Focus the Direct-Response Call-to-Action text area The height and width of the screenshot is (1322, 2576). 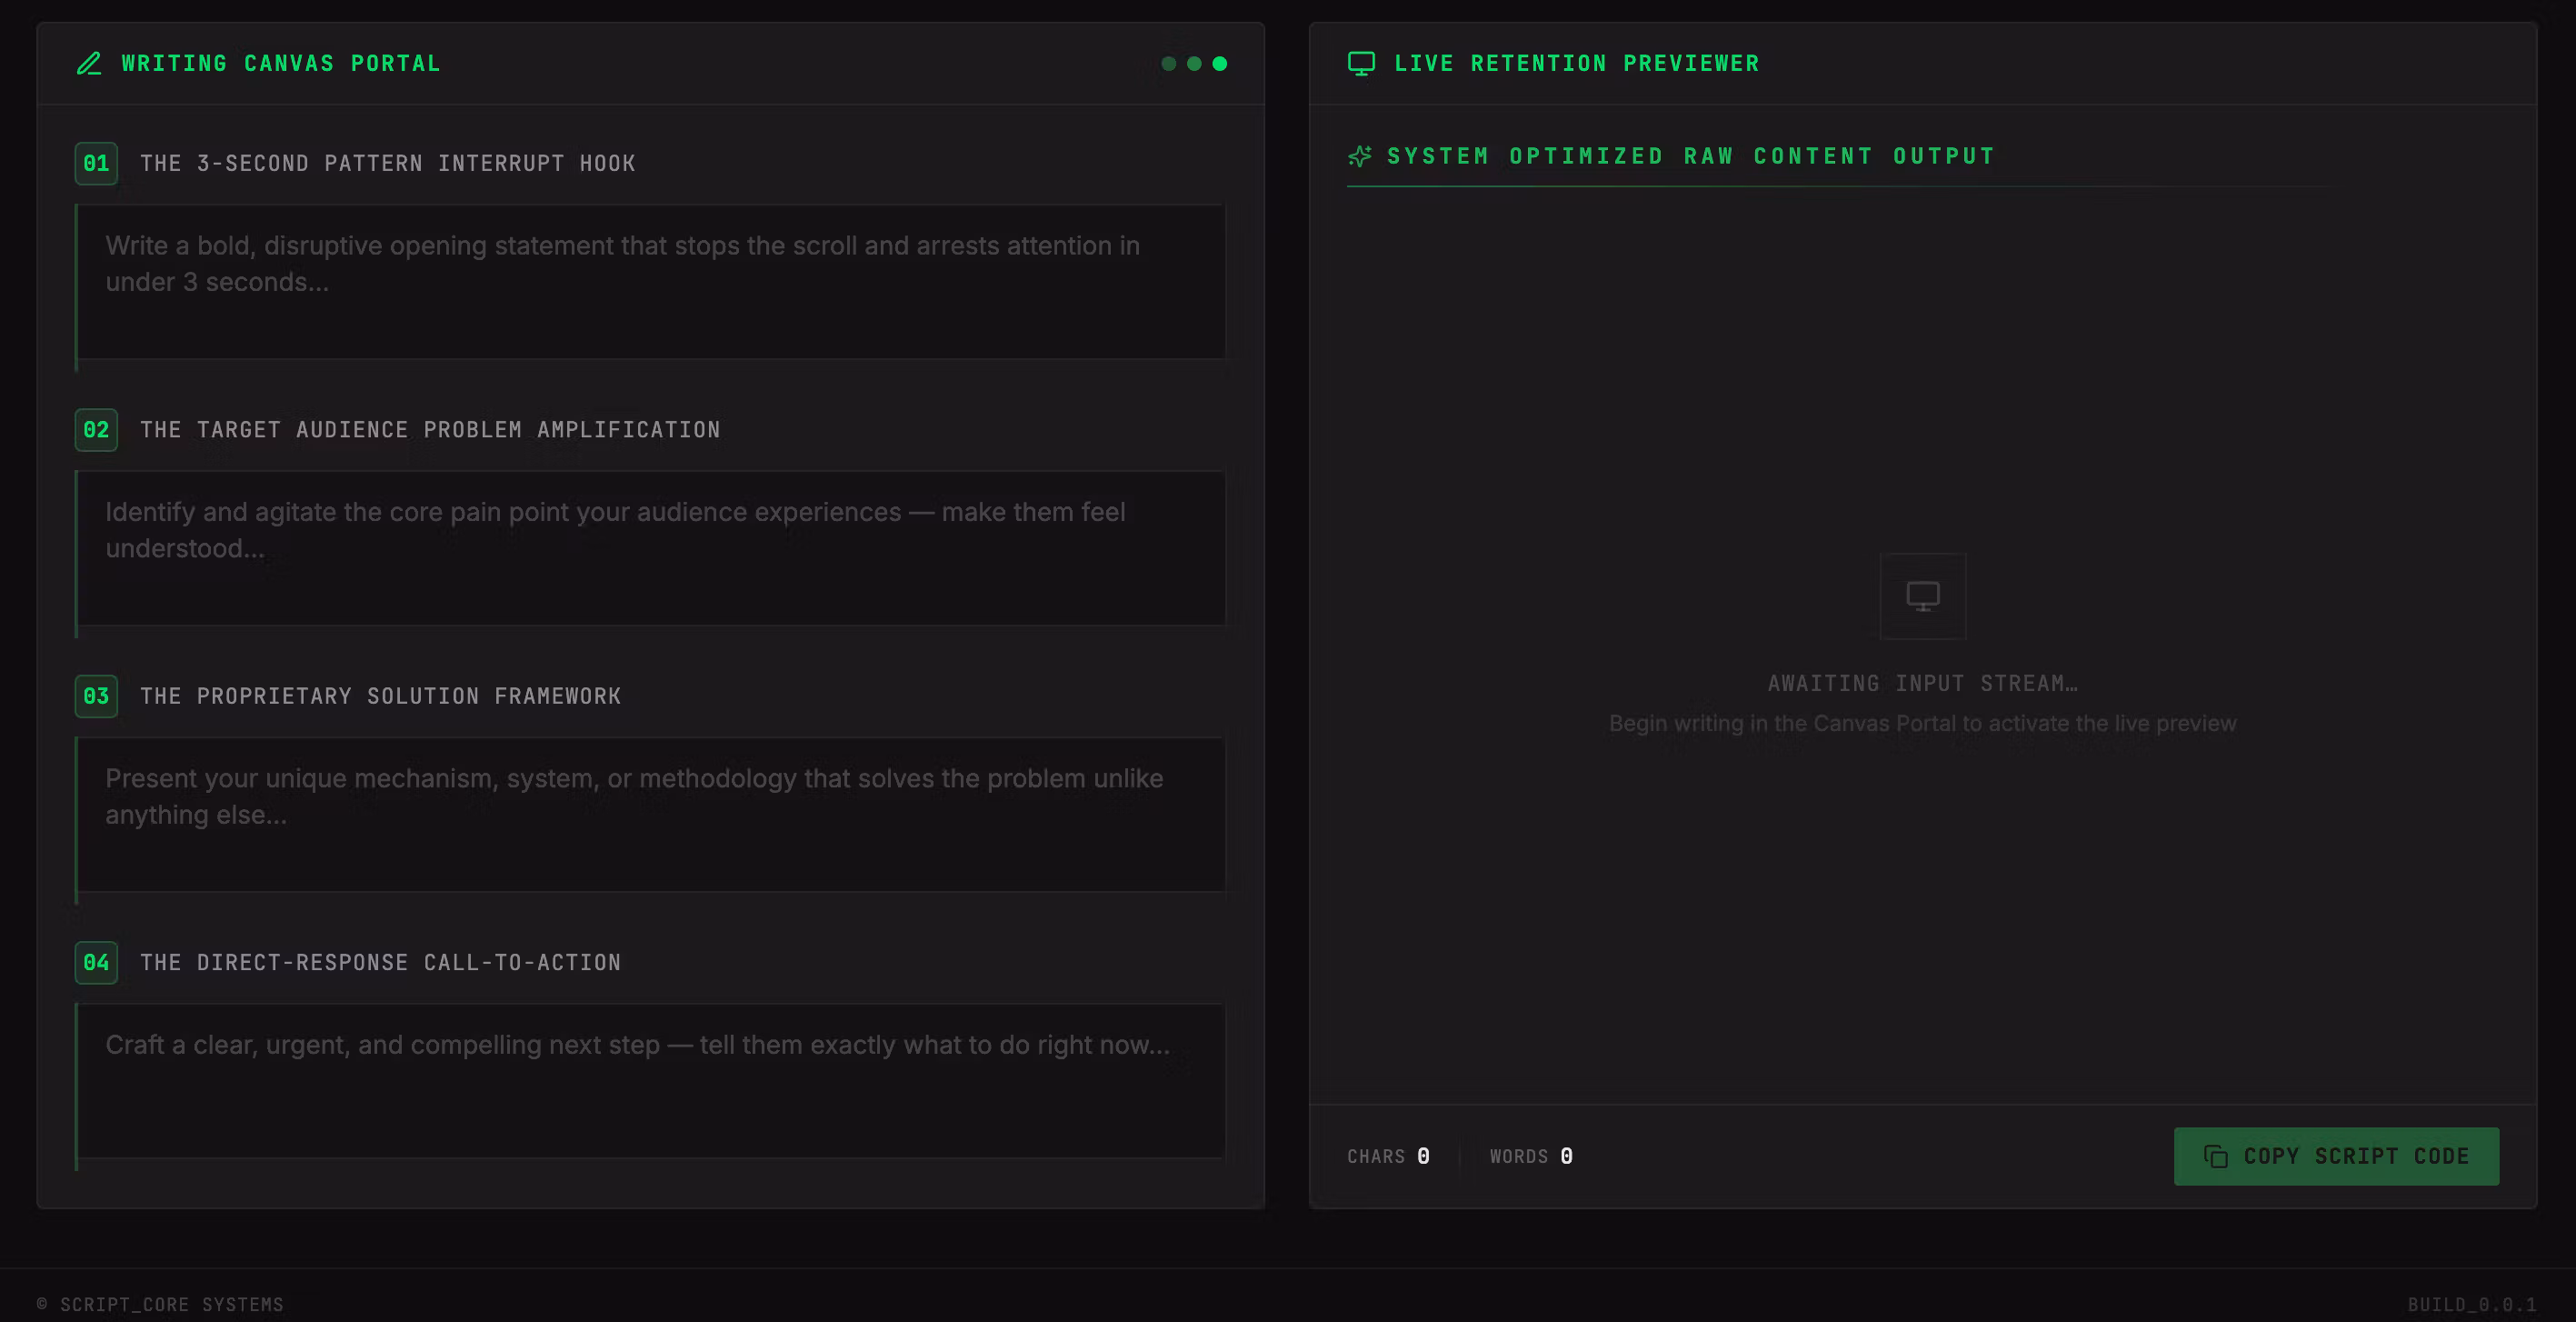[651, 1081]
